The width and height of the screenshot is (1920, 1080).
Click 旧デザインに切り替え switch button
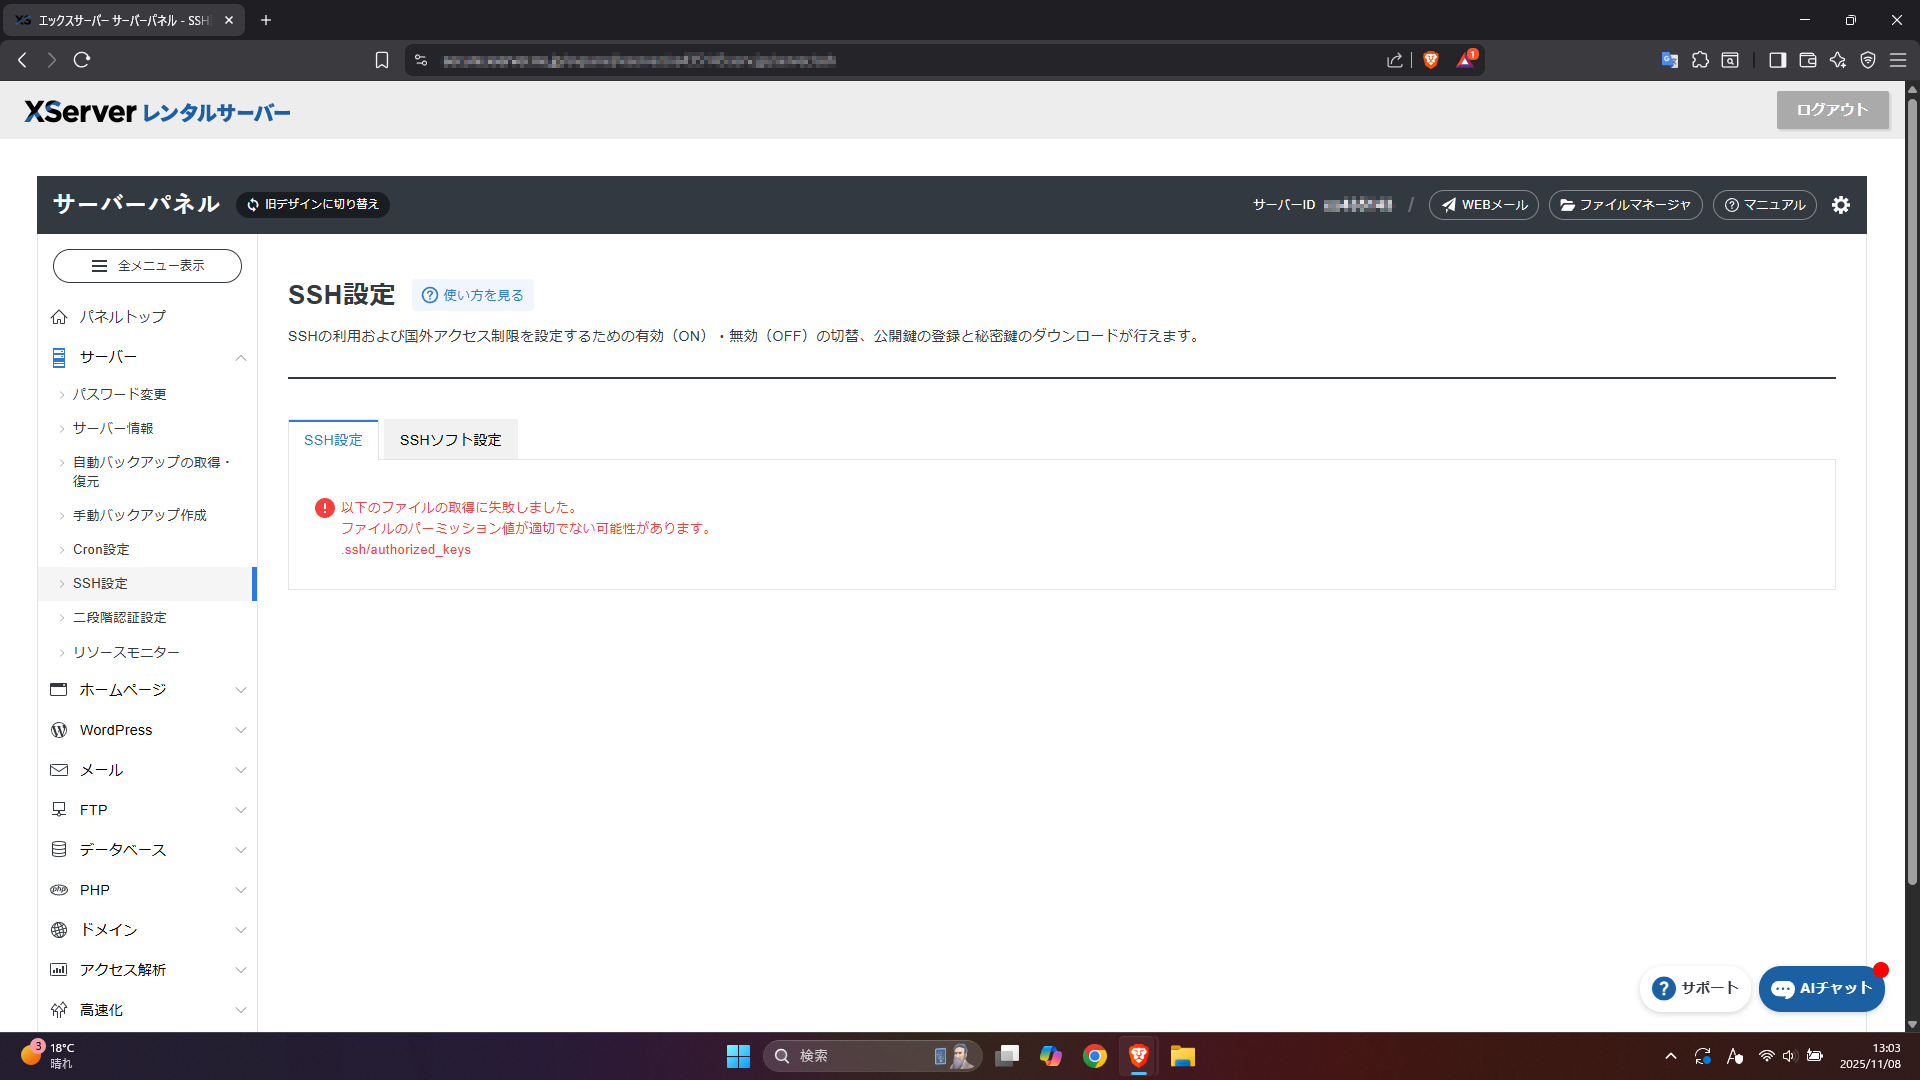(313, 204)
